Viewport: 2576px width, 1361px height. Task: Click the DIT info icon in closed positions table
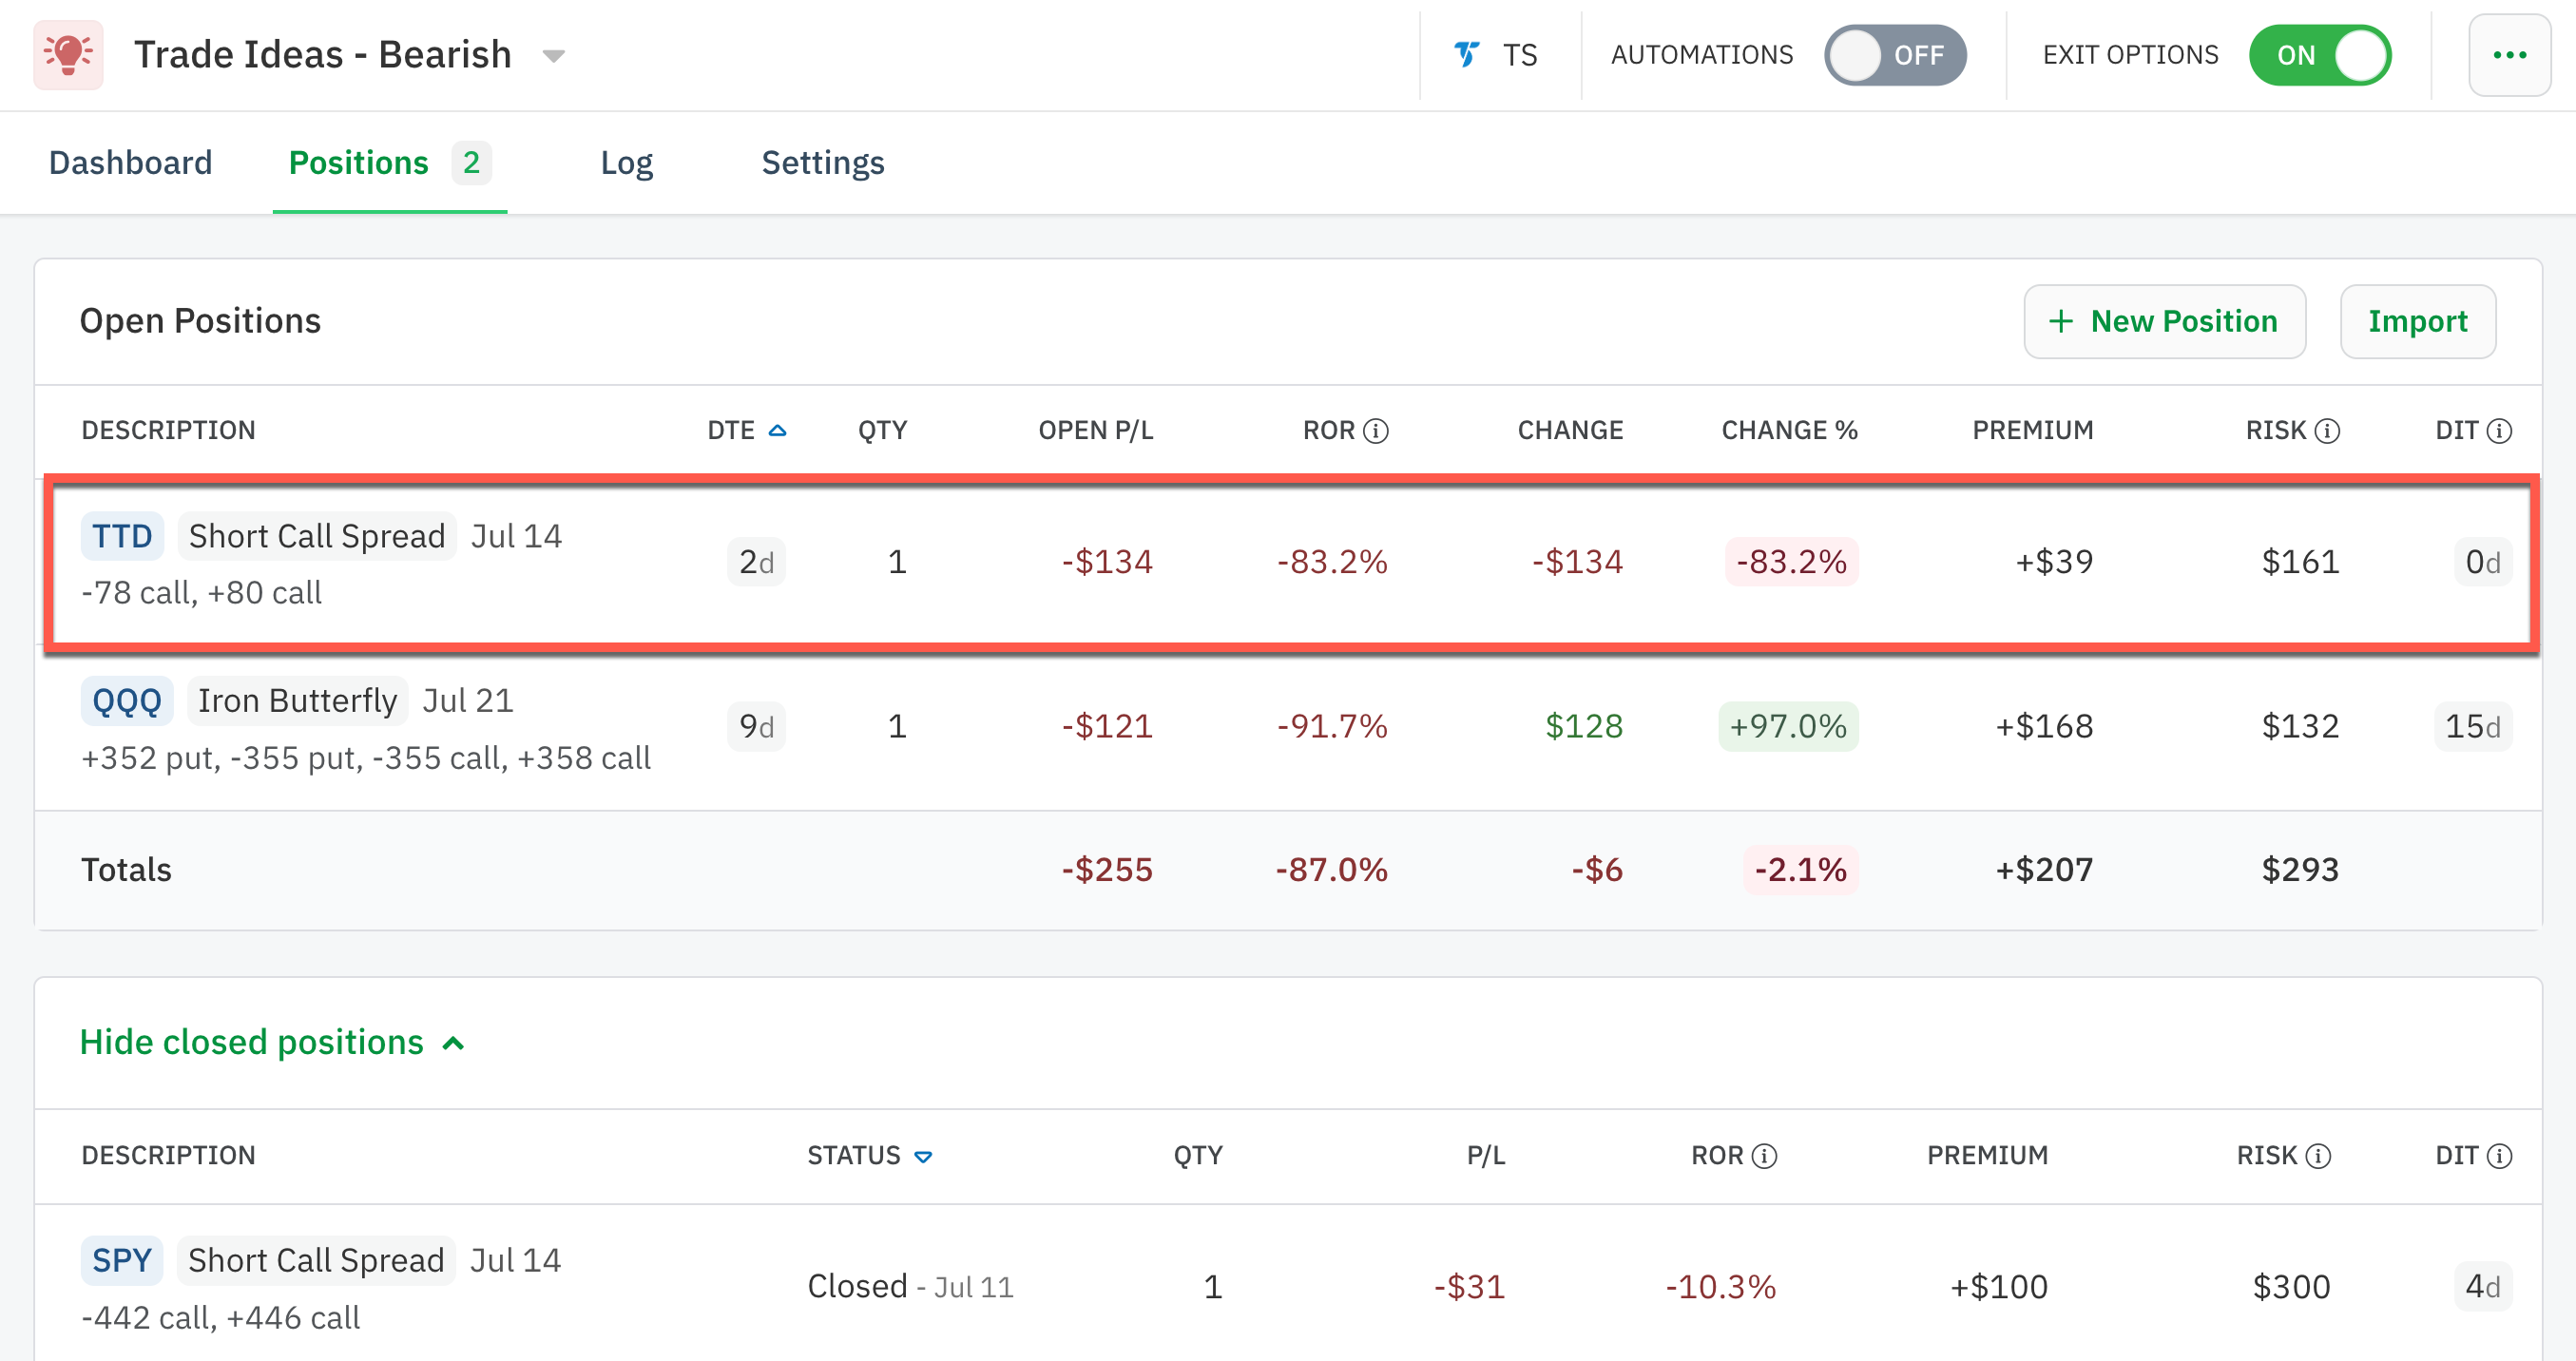[2498, 1156]
